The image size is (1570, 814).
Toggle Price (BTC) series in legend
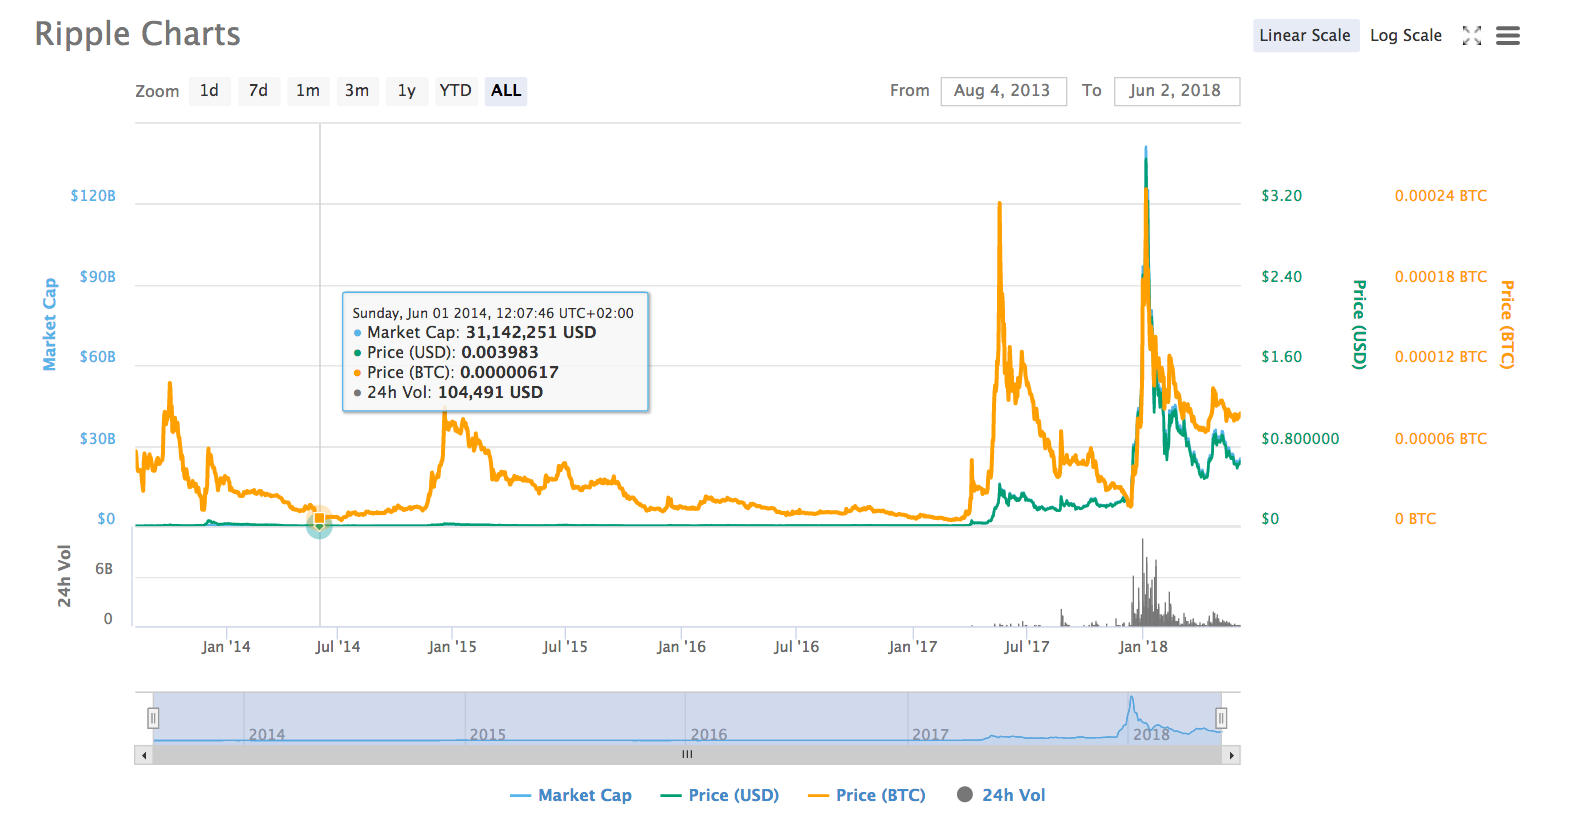point(867,796)
